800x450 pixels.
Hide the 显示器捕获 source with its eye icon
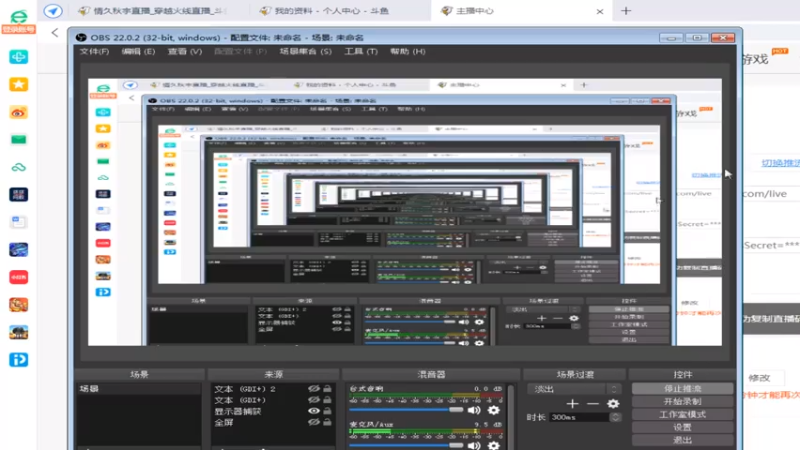click(x=314, y=411)
